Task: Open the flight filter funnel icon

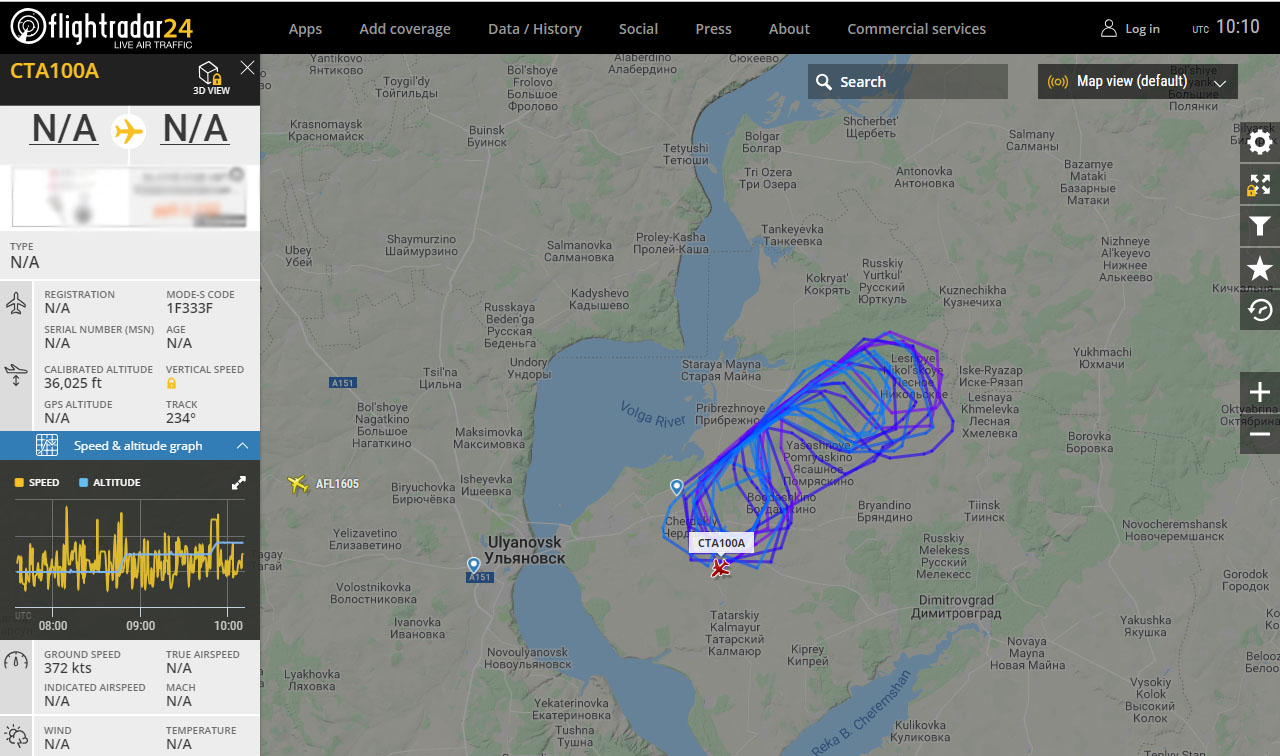Action: point(1260,226)
